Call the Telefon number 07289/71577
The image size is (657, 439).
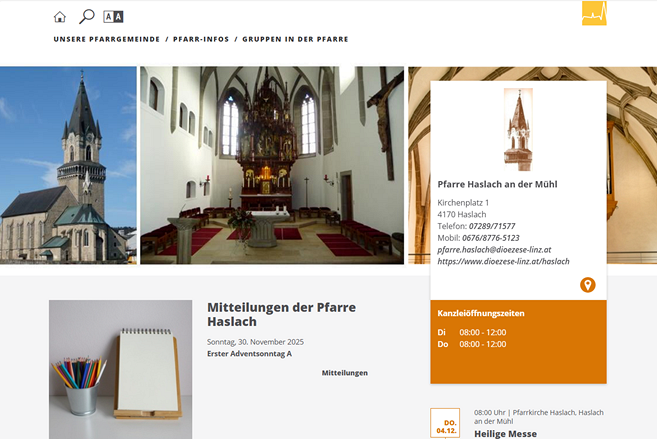[492, 226]
